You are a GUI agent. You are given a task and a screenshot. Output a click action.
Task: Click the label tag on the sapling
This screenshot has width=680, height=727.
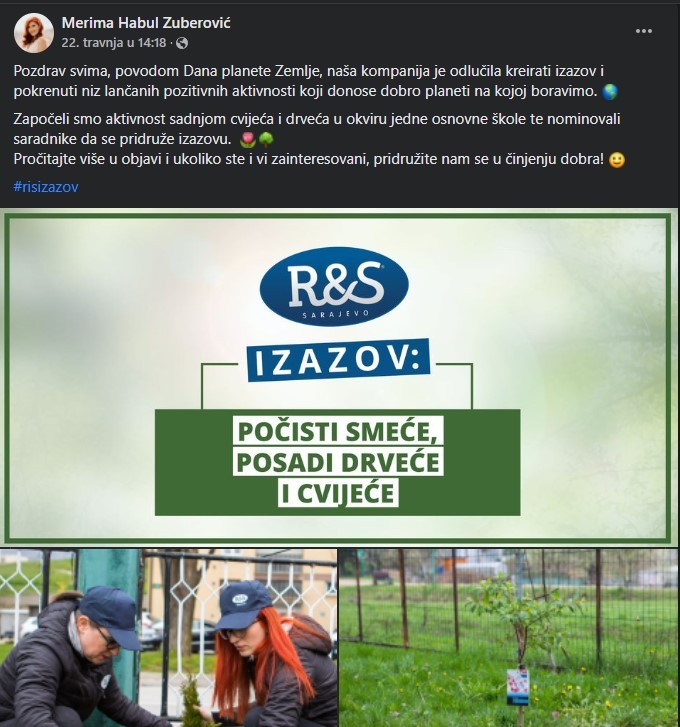[x=518, y=687]
